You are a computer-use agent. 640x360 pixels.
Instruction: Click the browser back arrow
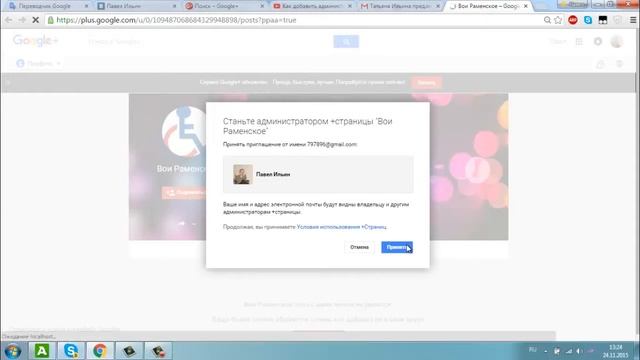pyautogui.click(x=9, y=20)
